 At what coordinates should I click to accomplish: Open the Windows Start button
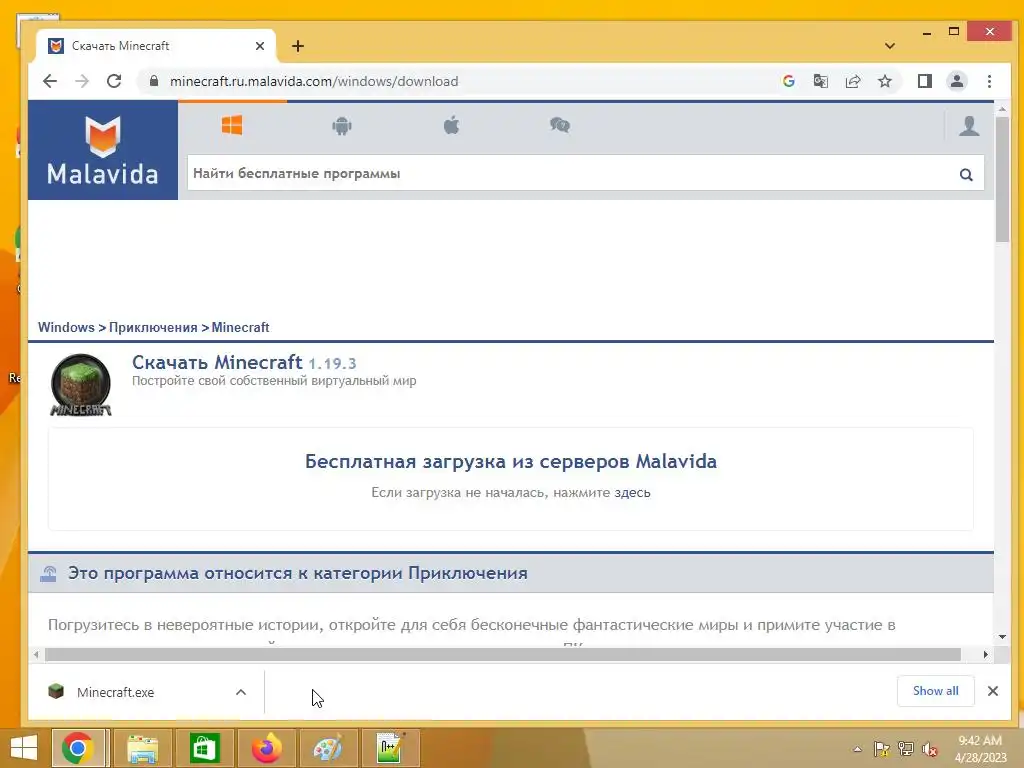tap(24, 748)
